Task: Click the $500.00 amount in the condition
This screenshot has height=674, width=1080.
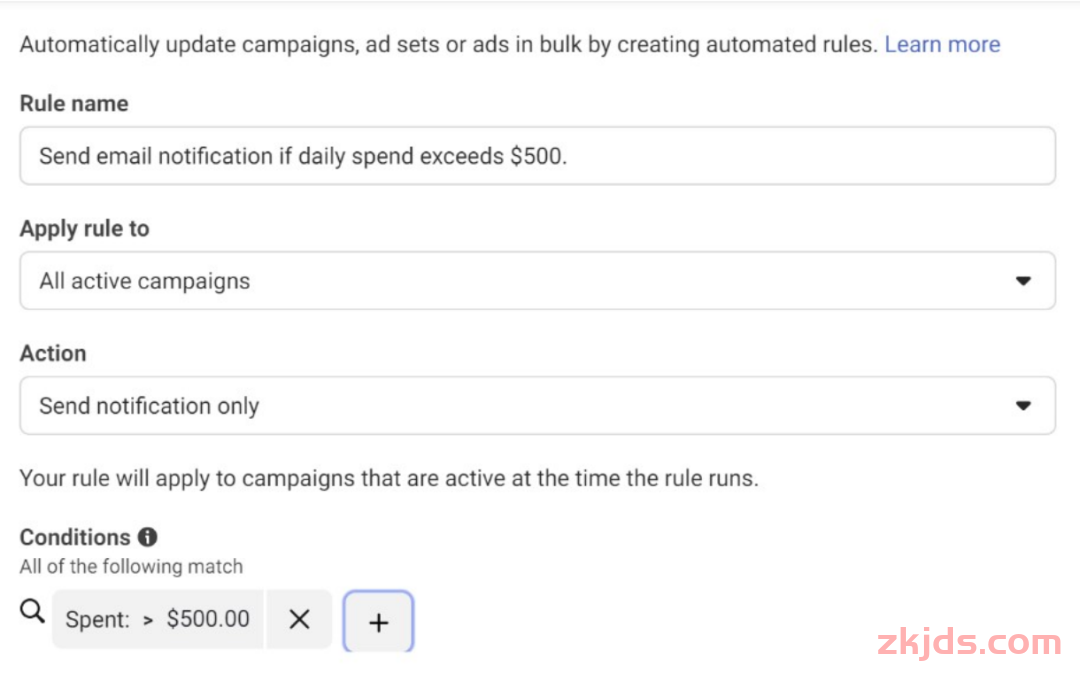Action: (208, 620)
